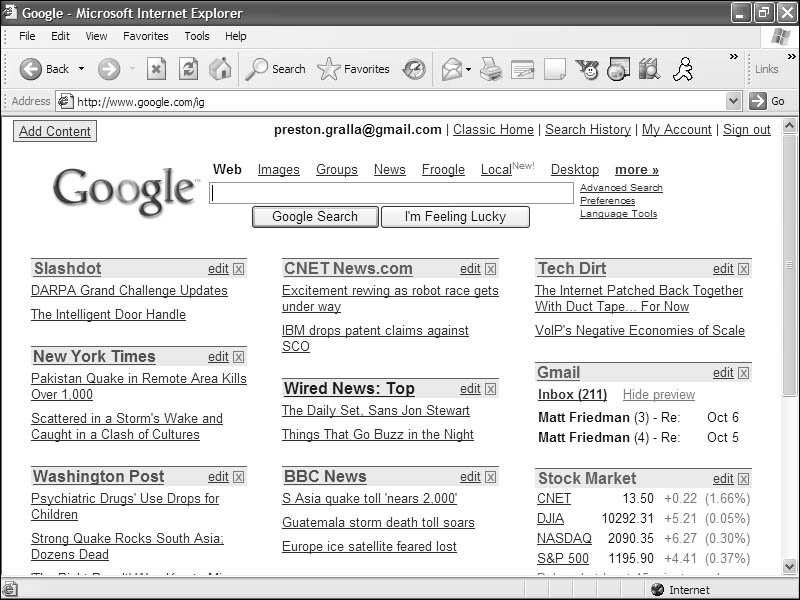The image size is (800, 600).
Task: Expand the address bar dropdown
Action: pos(733,101)
